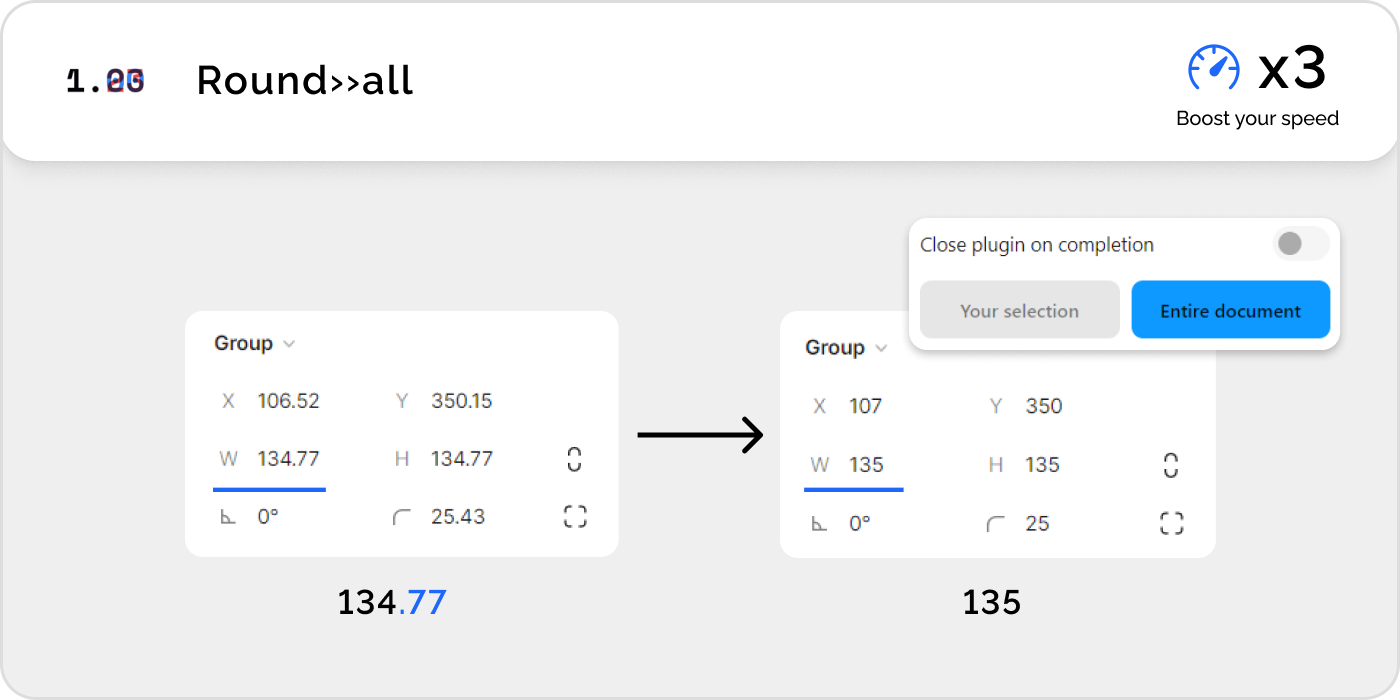Click the speedometer boost icon
This screenshot has width=1400, height=700.
coord(1214,68)
